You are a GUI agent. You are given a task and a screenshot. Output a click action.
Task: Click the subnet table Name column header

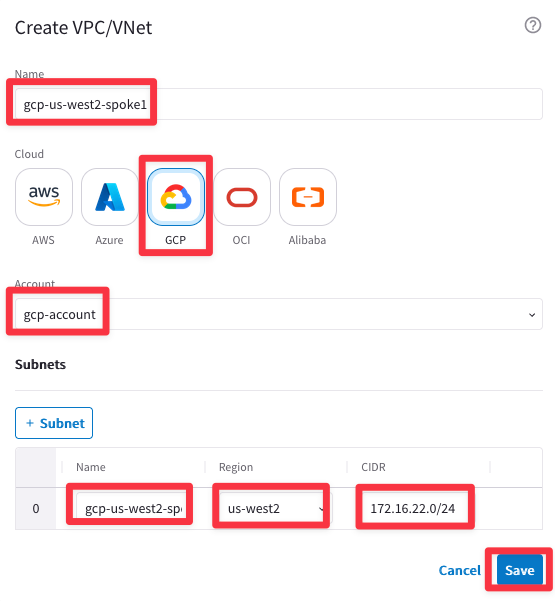tap(91, 467)
